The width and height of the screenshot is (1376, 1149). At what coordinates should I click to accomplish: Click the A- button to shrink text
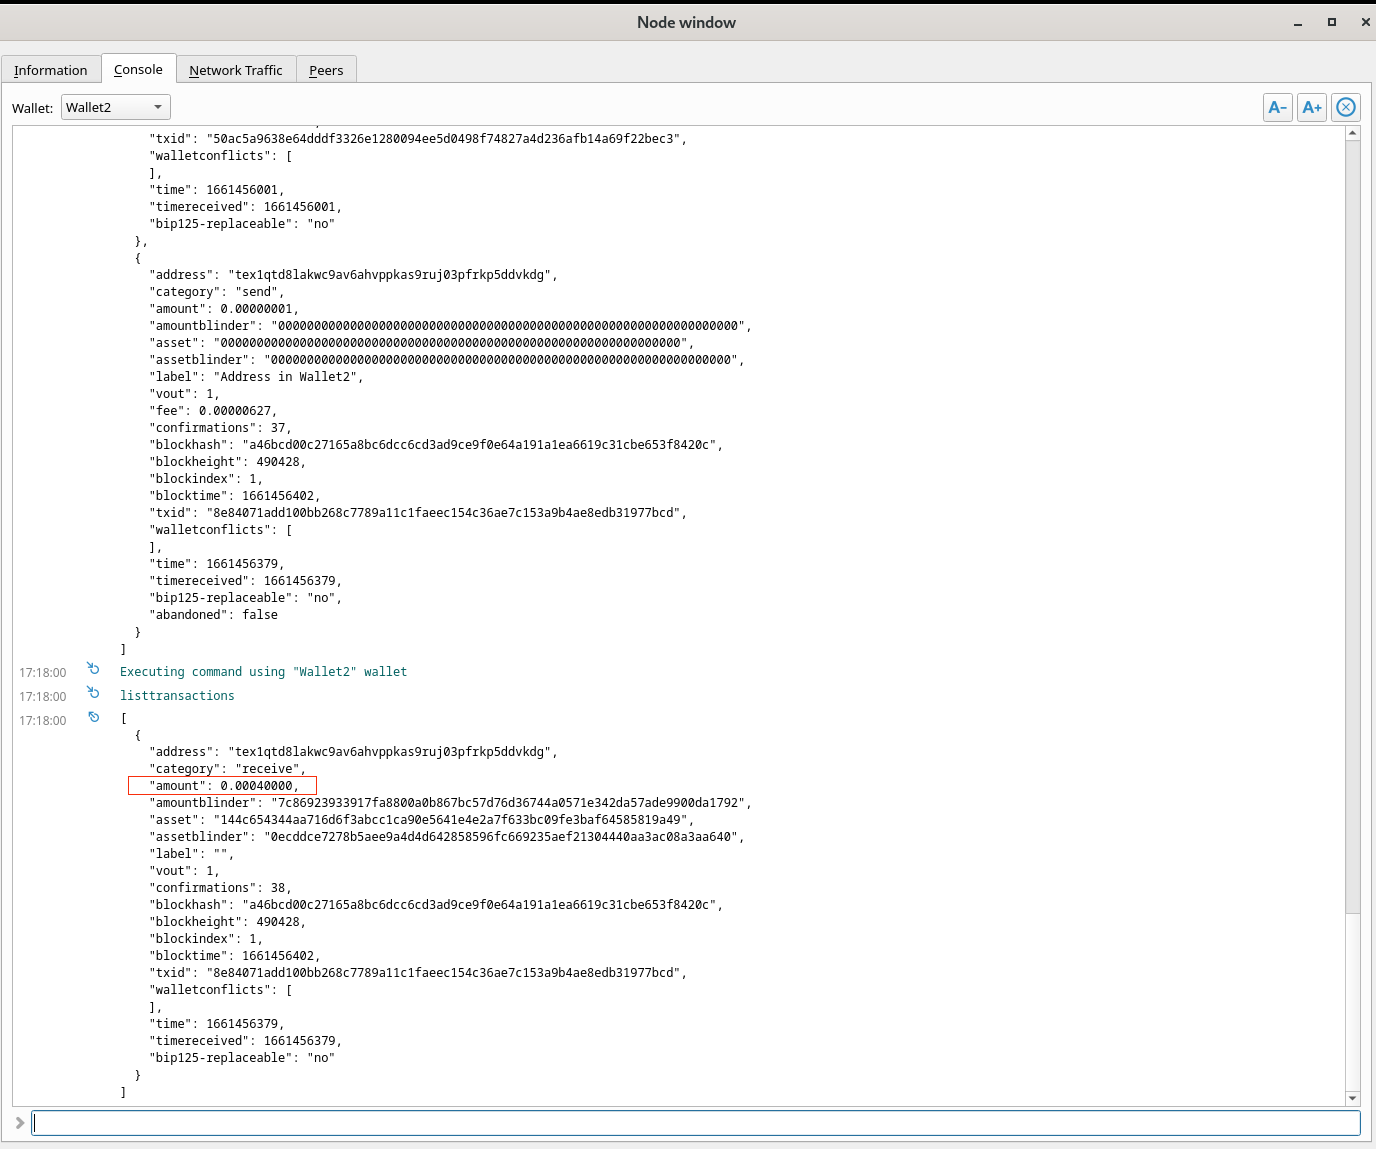[1277, 107]
